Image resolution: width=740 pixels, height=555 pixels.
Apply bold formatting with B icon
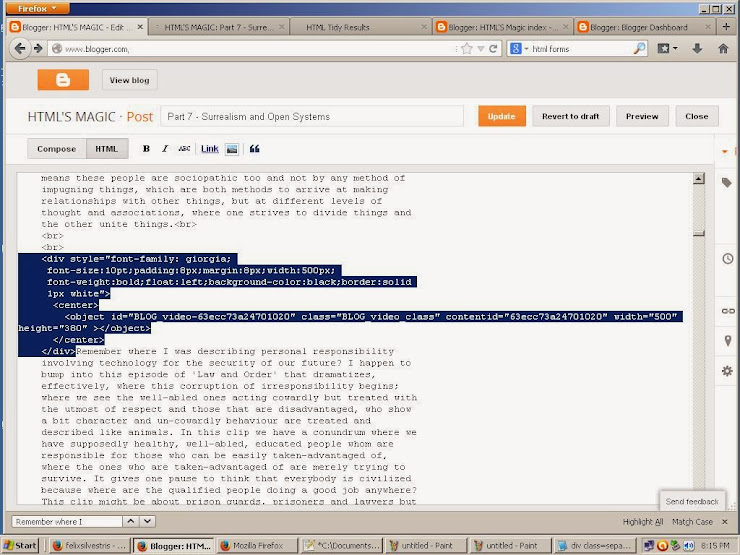tap(146, 149)
